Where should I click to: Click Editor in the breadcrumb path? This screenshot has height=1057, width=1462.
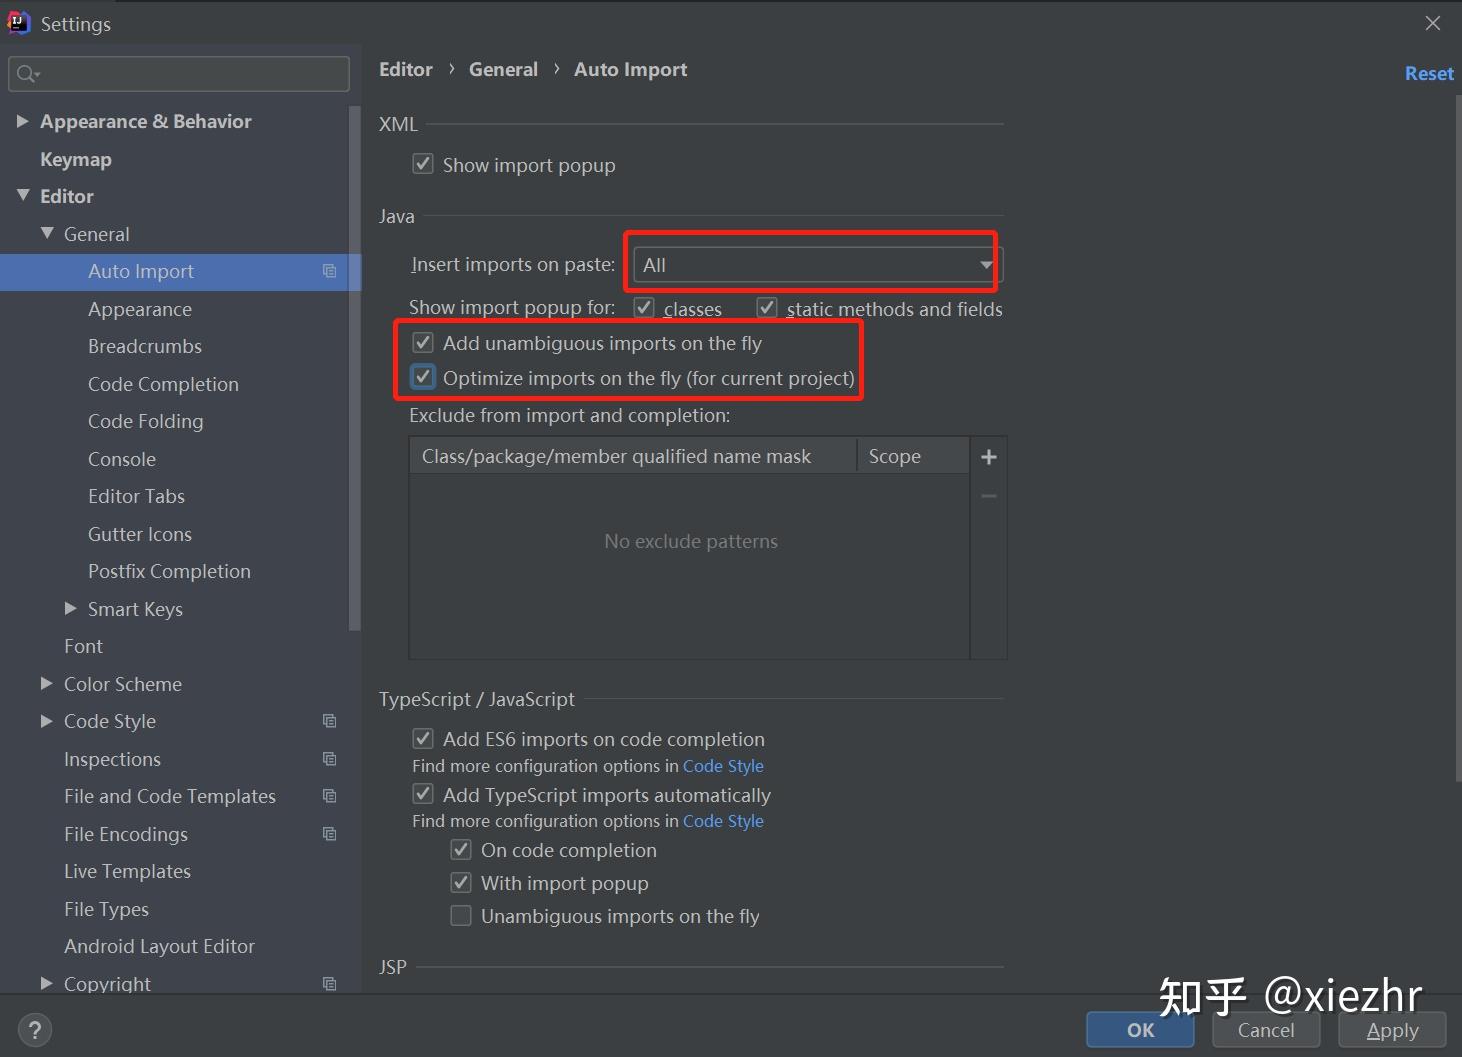405,69
